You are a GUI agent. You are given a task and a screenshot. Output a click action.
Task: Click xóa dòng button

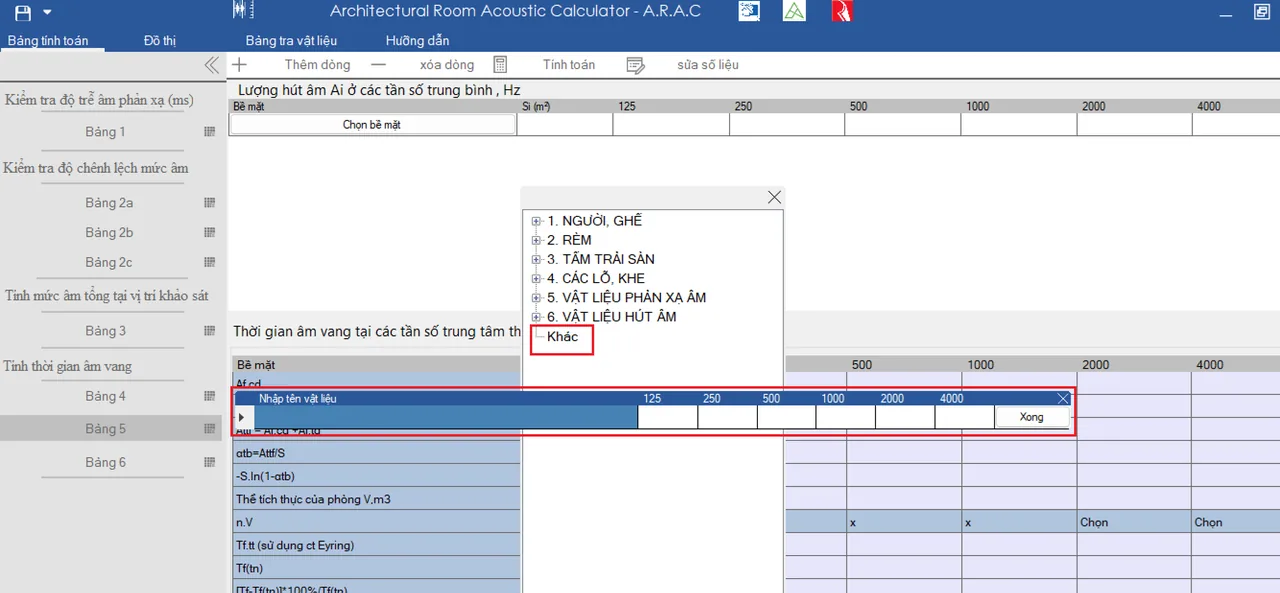point(447,65)
